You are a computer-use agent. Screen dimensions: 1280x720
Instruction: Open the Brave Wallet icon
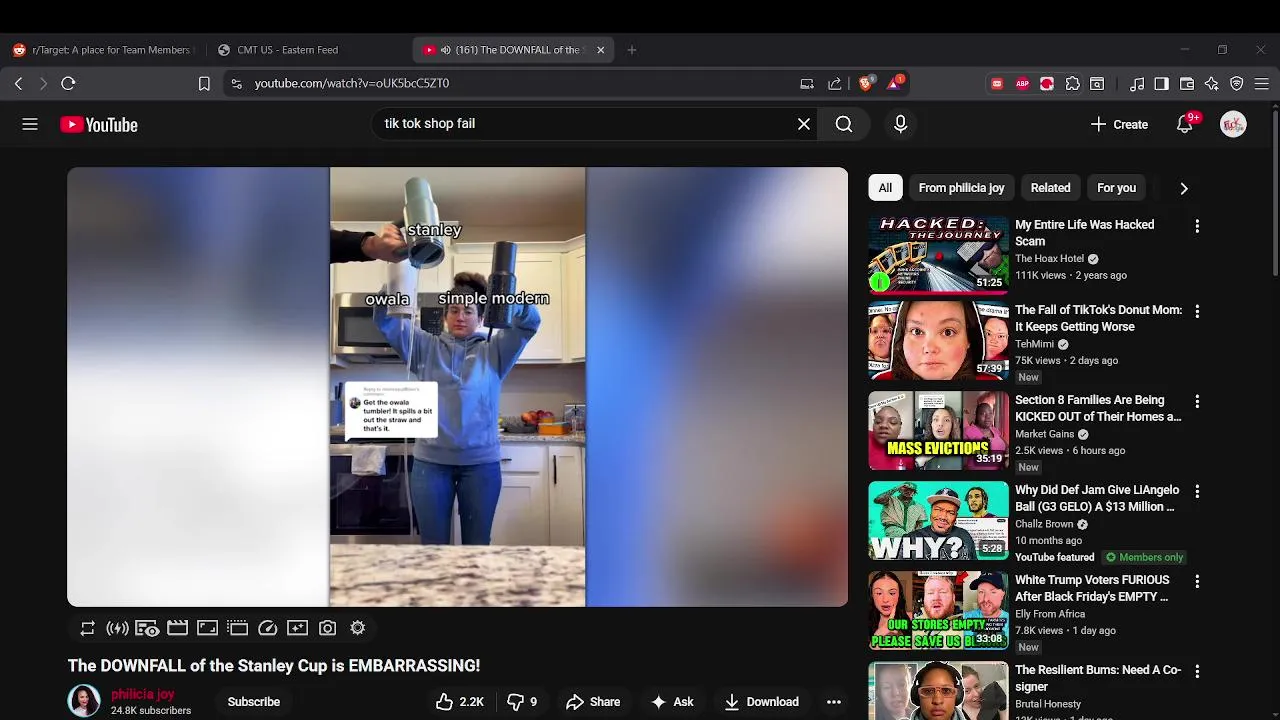(x=1187, y=84)
